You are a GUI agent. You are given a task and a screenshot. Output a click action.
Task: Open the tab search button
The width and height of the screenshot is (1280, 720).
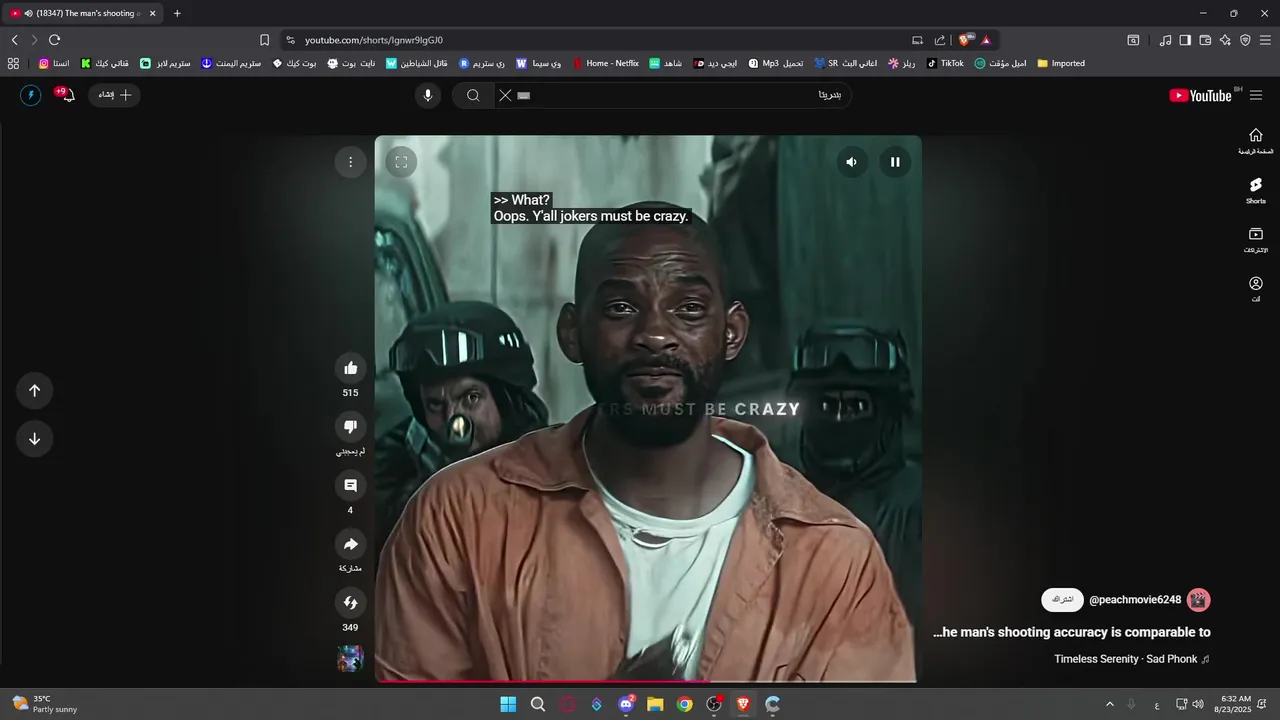click(x=1133, y=40)
